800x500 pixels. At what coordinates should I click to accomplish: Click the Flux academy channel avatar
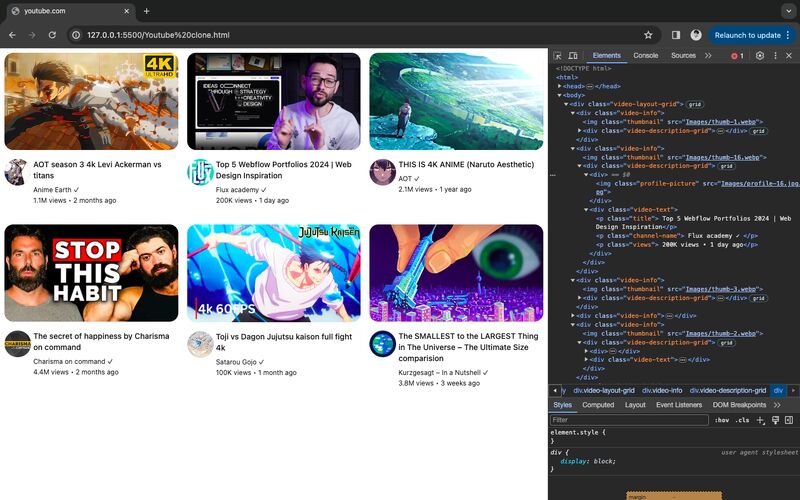point(200,172)
